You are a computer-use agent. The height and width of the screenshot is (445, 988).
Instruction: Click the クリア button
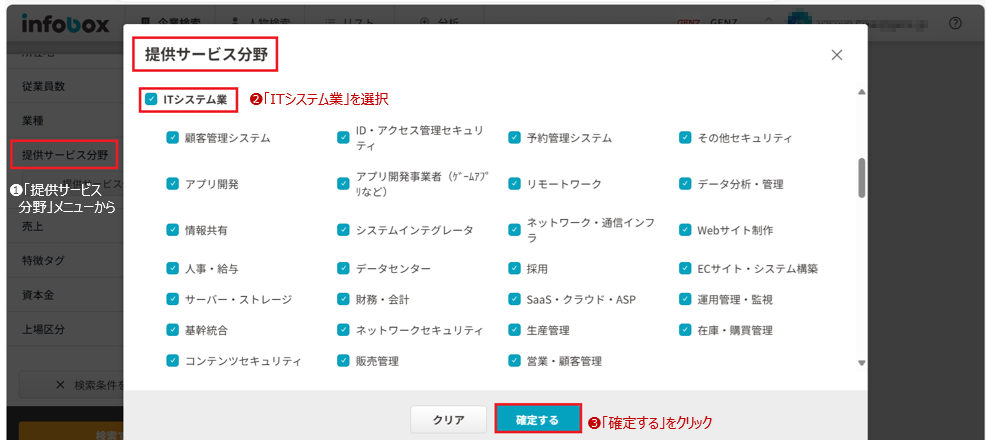pos(449,420)
